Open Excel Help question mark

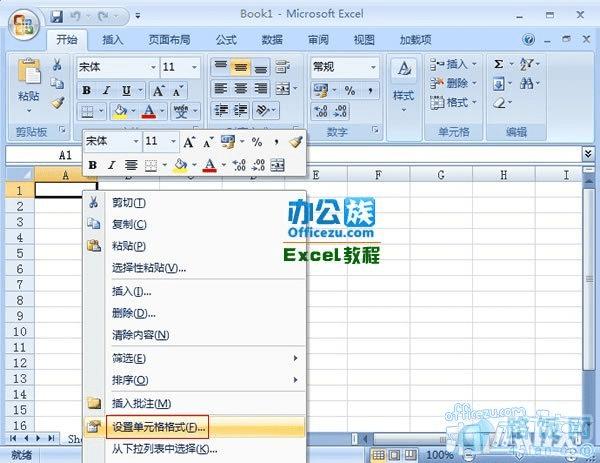(528, 39)
